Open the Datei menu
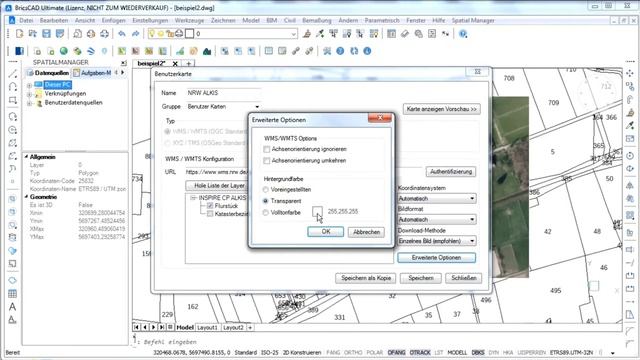Image resolution: width=640 pixels, height=360 pixels. (x=26, y=20)
